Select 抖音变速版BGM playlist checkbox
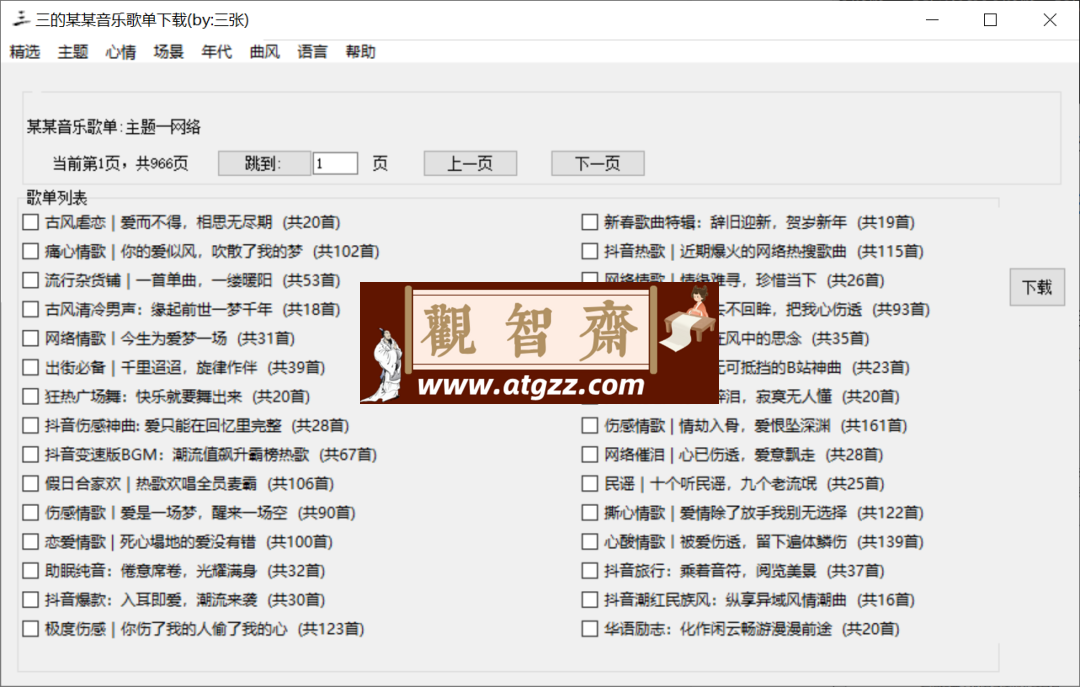The image size is (1080, 687). (30, 454)
